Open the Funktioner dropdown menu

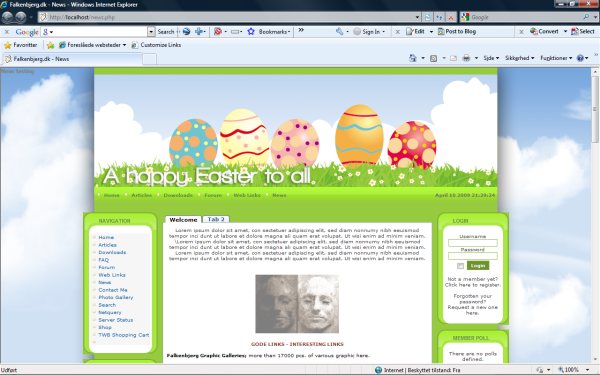point(556,58)
